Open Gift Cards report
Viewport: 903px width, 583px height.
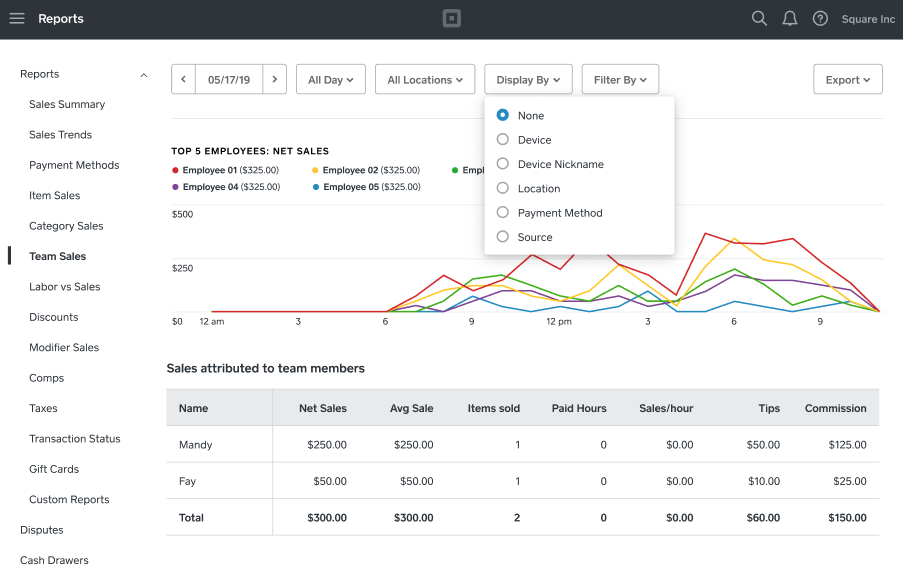click(x=54, y=469)
